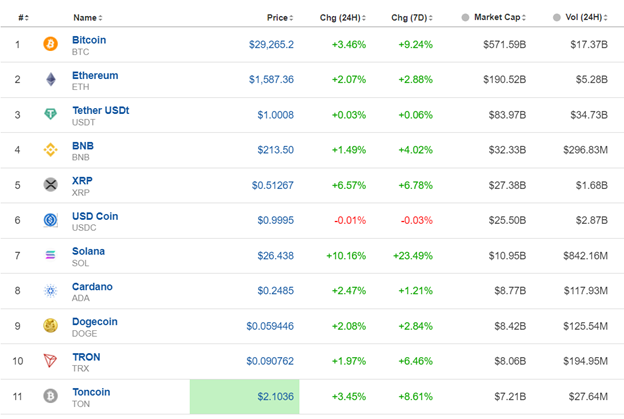Select Dogecoin volume $125.54M
624x419 pixels.
click(585, 326)
